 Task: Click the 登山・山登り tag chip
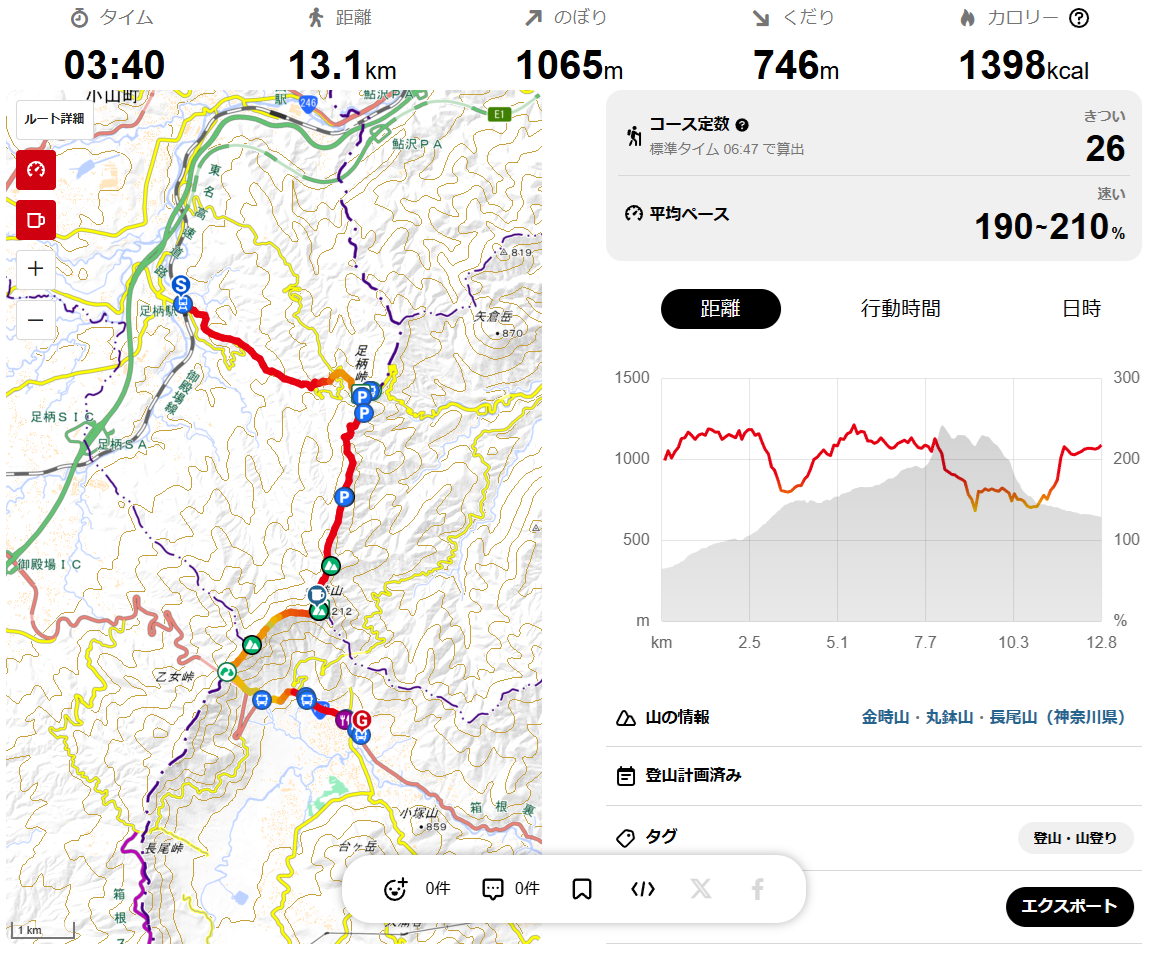pyautogui.click(x=1075, y=838)
